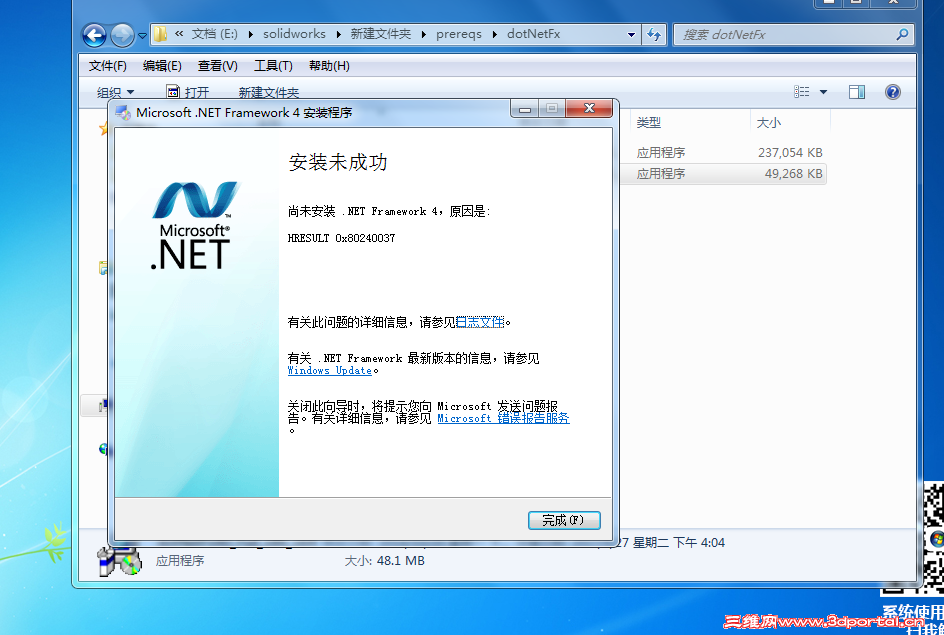Open the 帮助(H) menu
The height and width of the screenshot is (635, 944).
tap(329, 66)
